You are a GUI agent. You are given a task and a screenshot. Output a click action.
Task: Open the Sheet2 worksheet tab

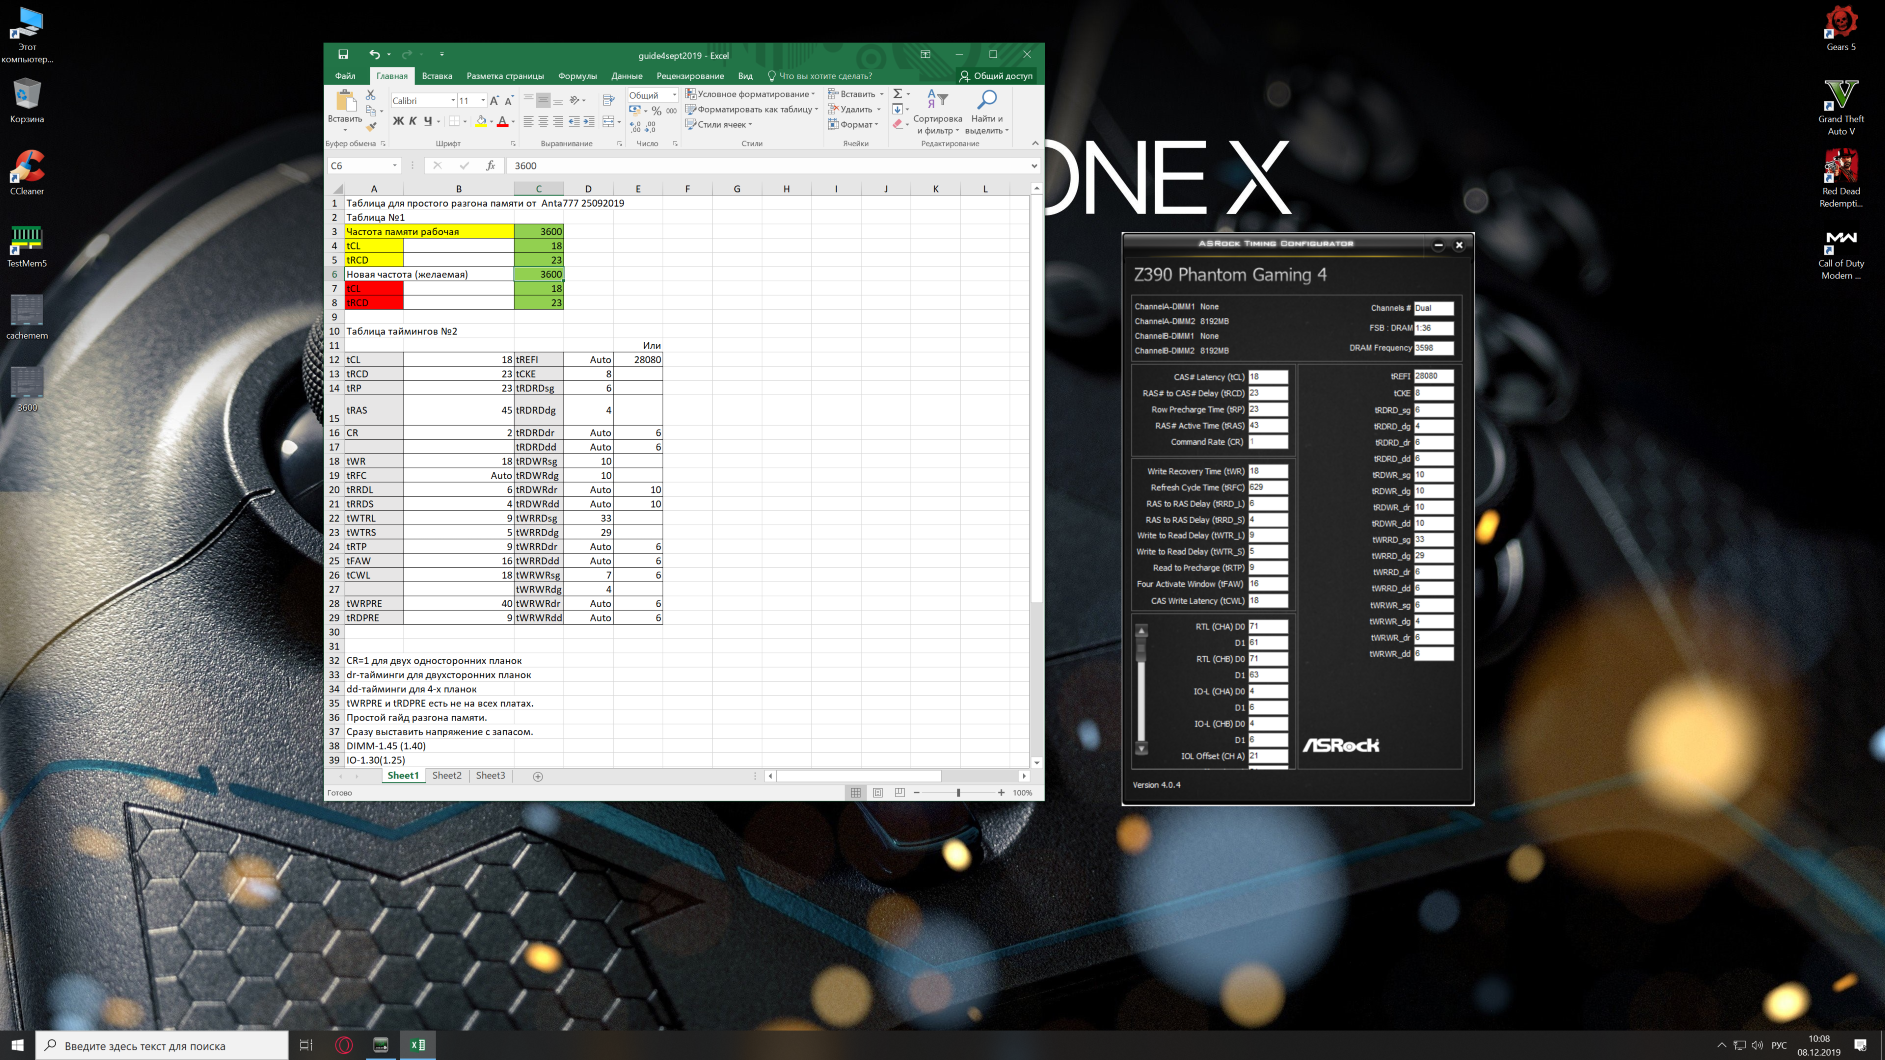[447, 776]
